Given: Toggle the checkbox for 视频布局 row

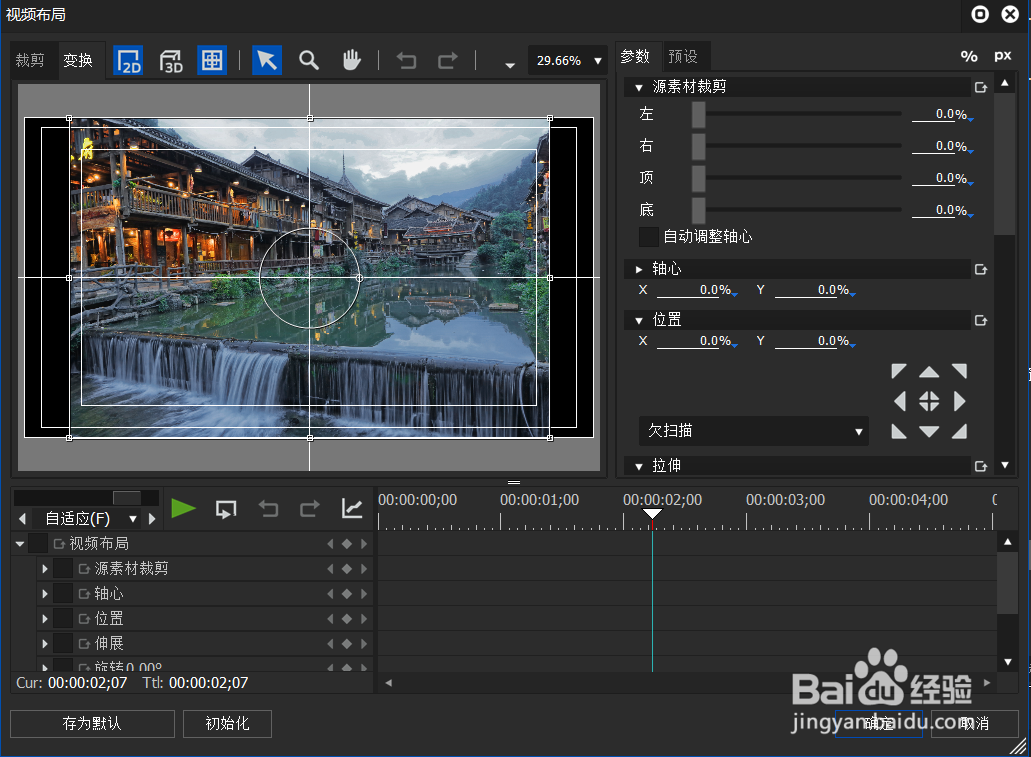Looking at the screenshot, I should point(38,544).
